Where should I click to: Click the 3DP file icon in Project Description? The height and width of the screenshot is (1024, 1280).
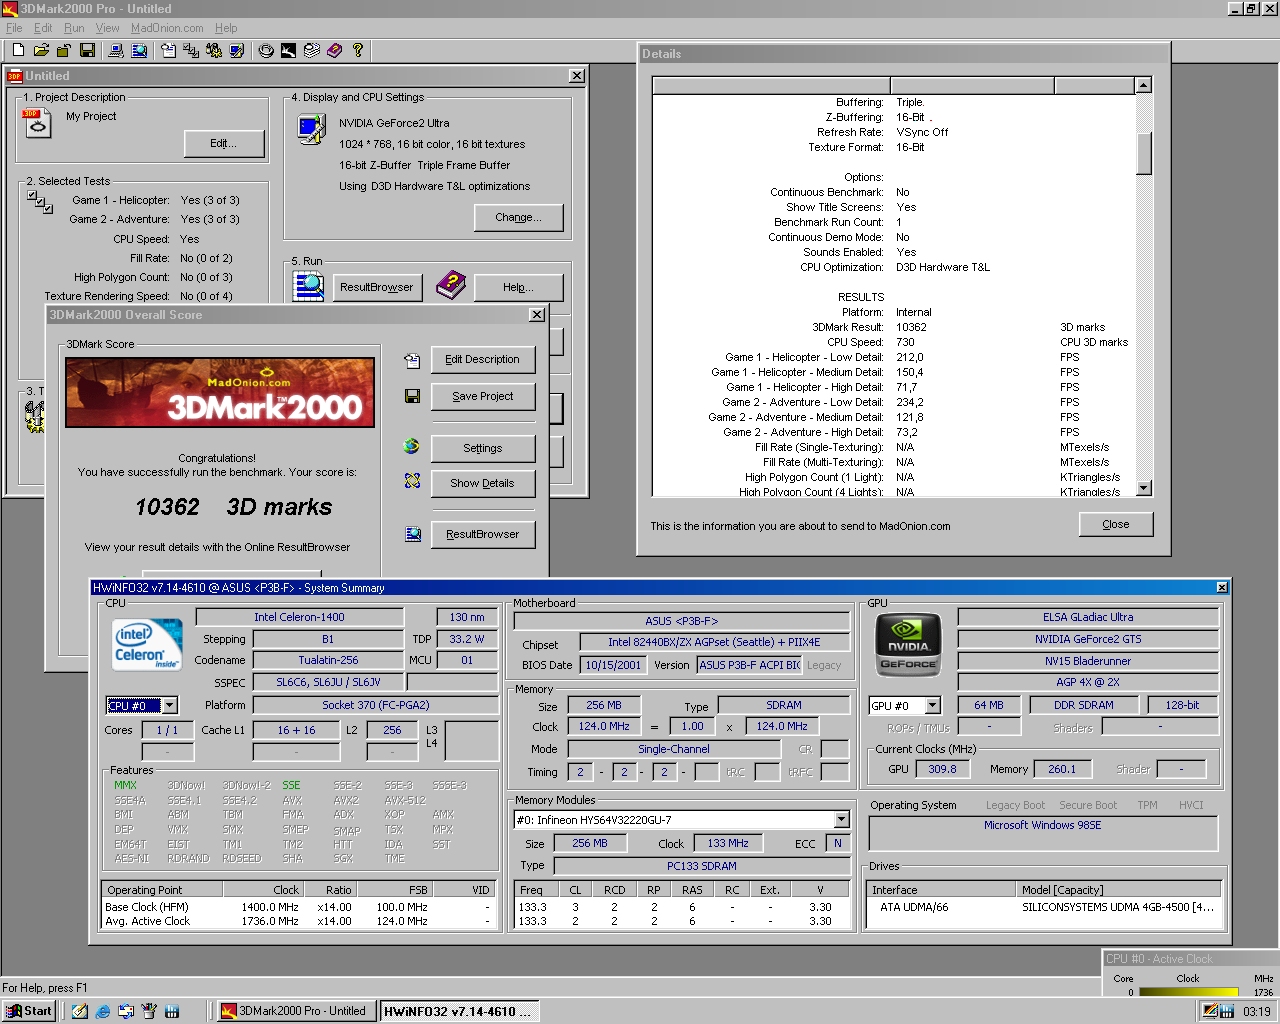(36, 124)
